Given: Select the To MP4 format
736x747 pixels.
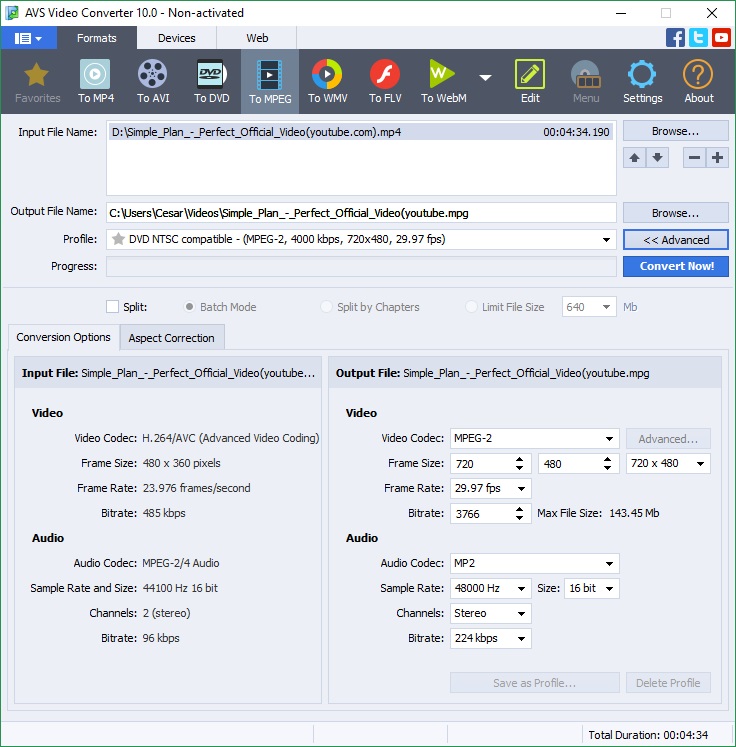Looking at the screenshot, I should [x=96, y=82].
